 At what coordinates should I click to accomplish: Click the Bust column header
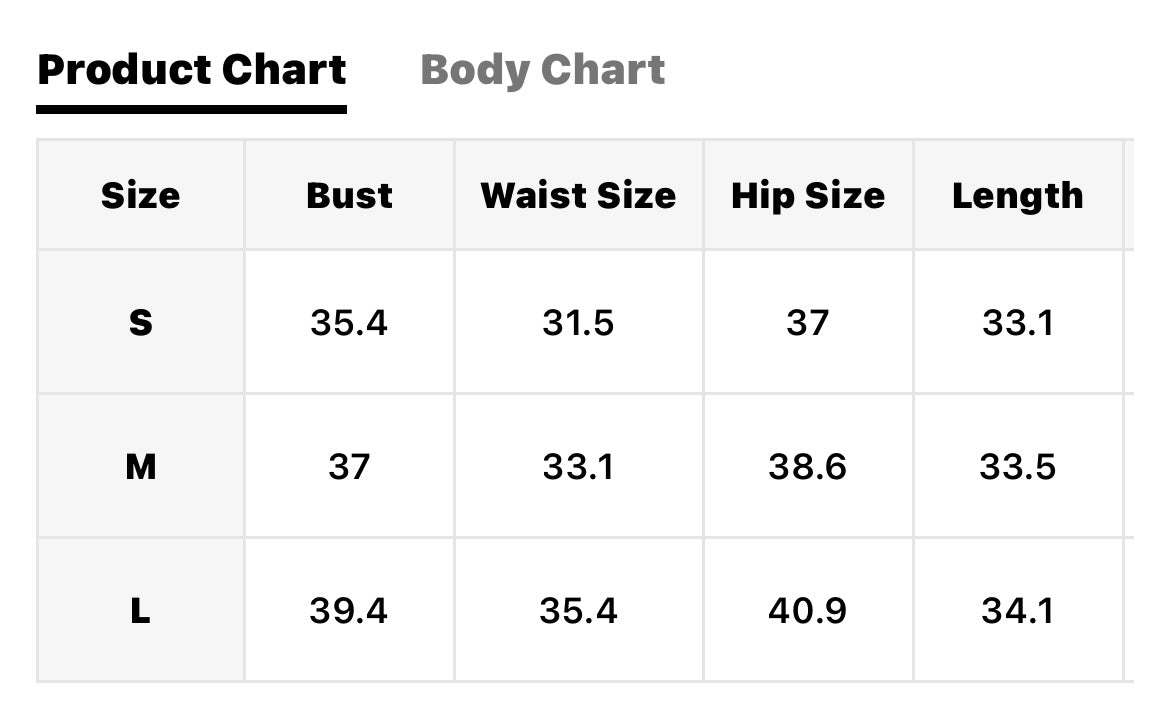pyautogui.click(x=349, y=196)
